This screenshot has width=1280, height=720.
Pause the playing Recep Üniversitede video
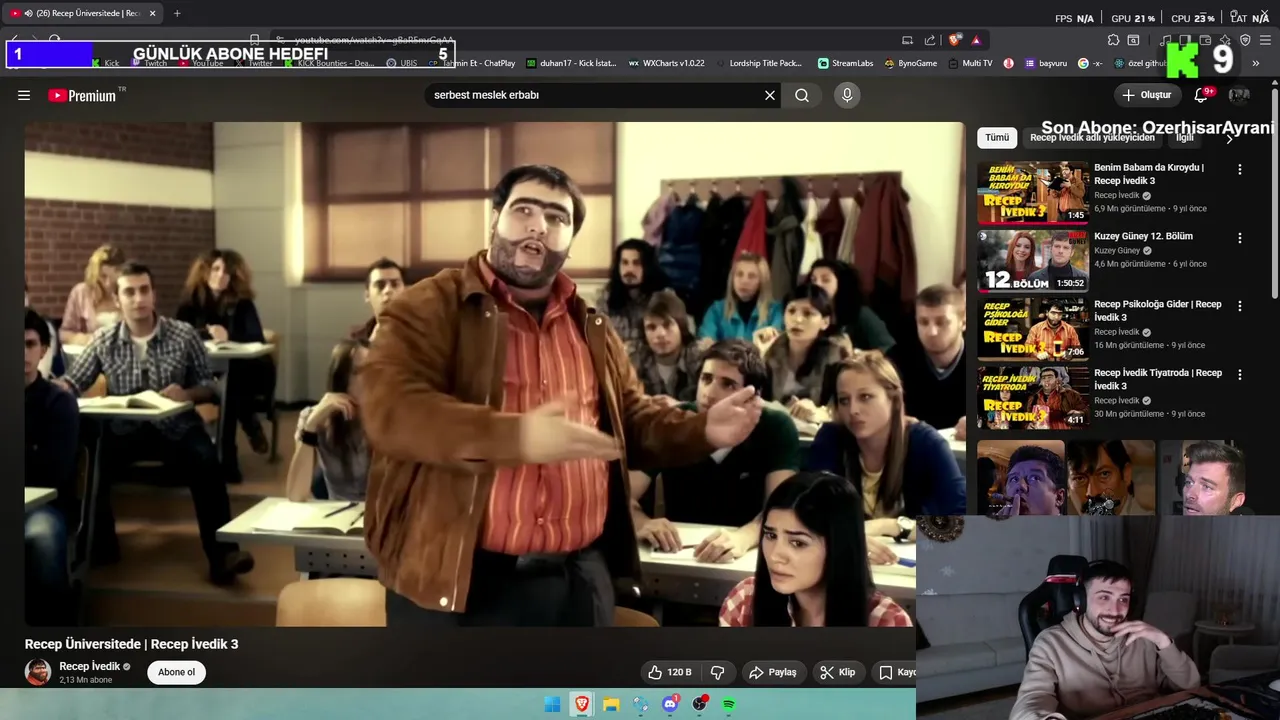tap(494, 374)
